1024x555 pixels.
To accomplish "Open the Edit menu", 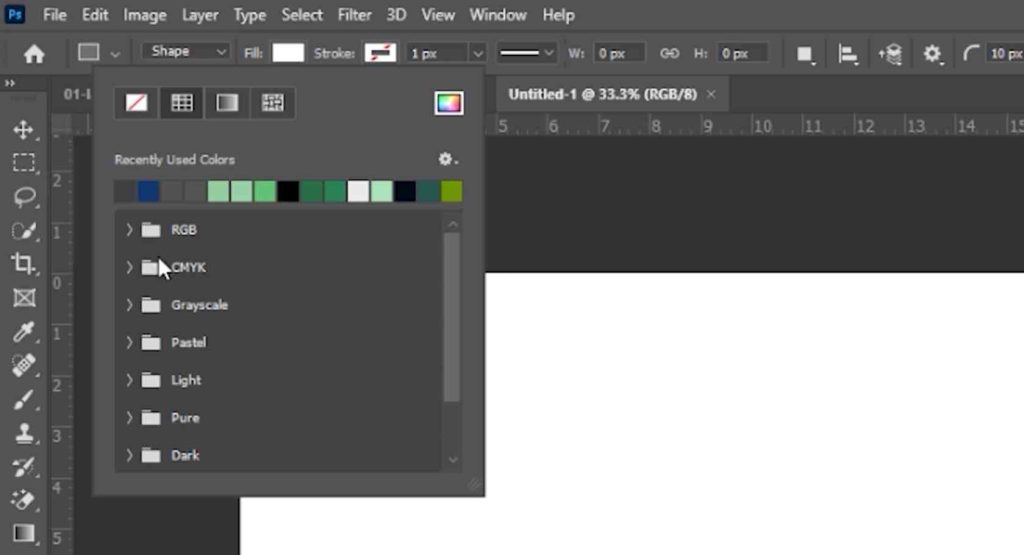I will (x=95, y=15).
